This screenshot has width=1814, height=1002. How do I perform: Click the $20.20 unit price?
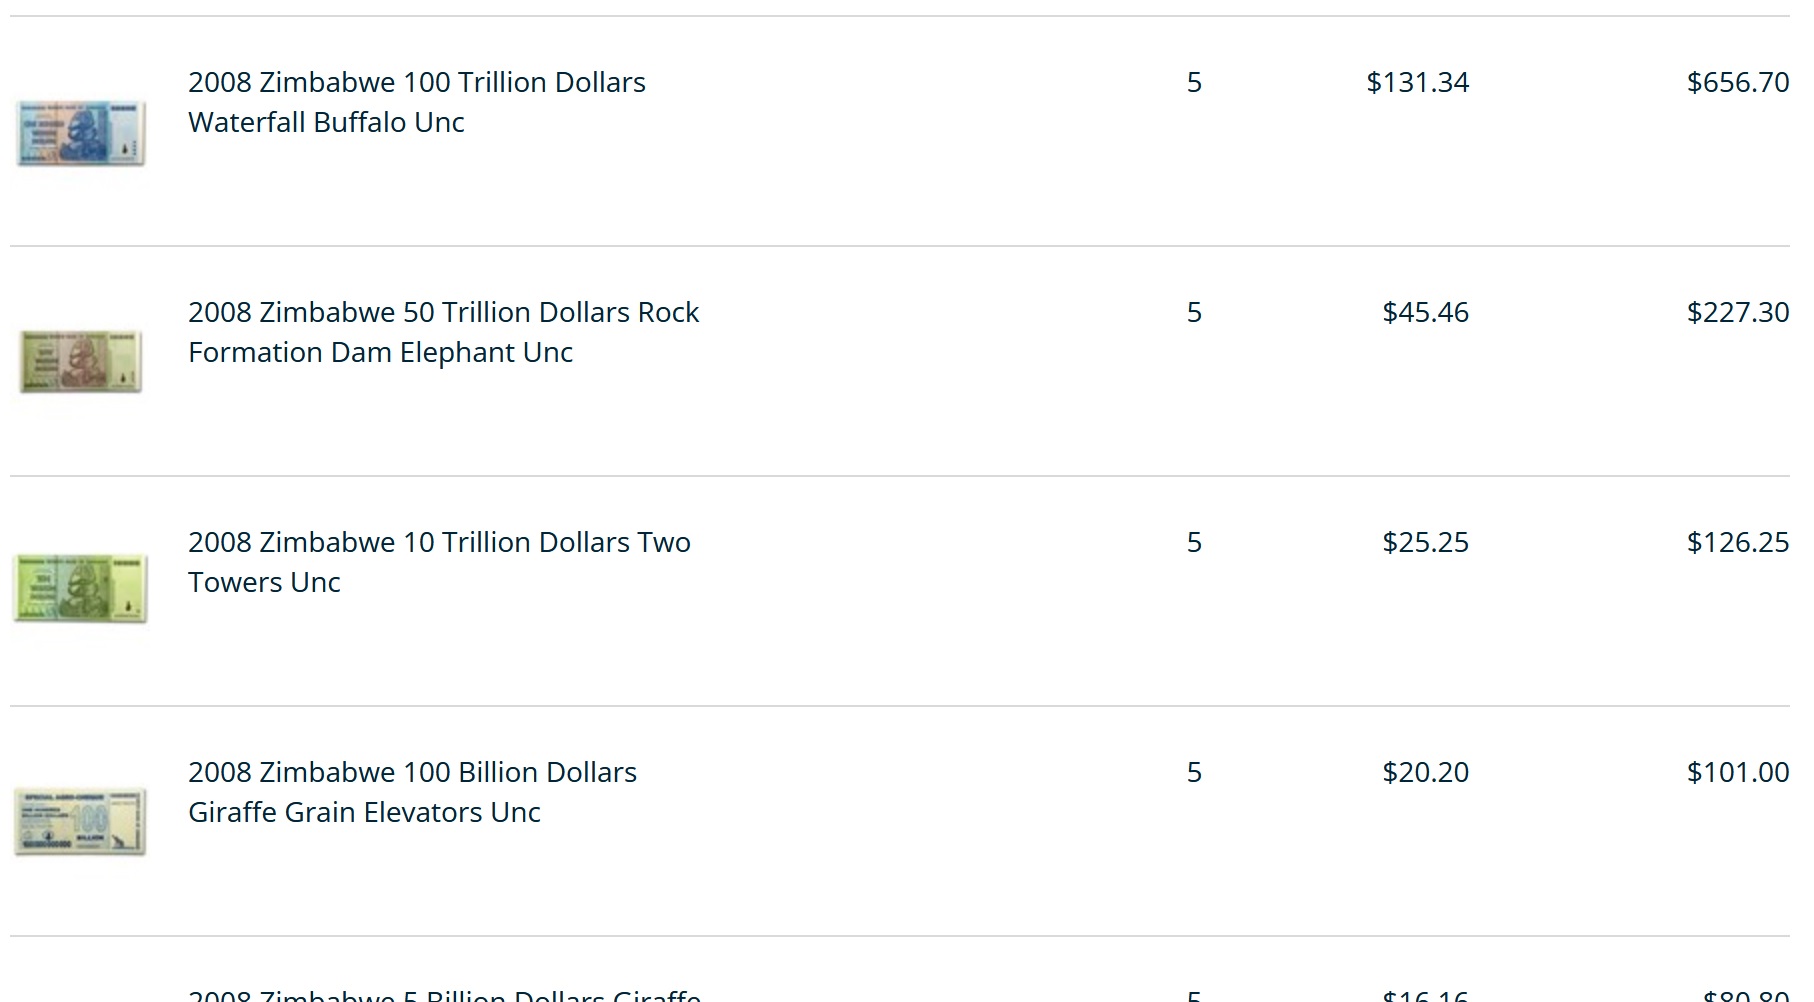pyautogui.click(x=1425, y=772)
